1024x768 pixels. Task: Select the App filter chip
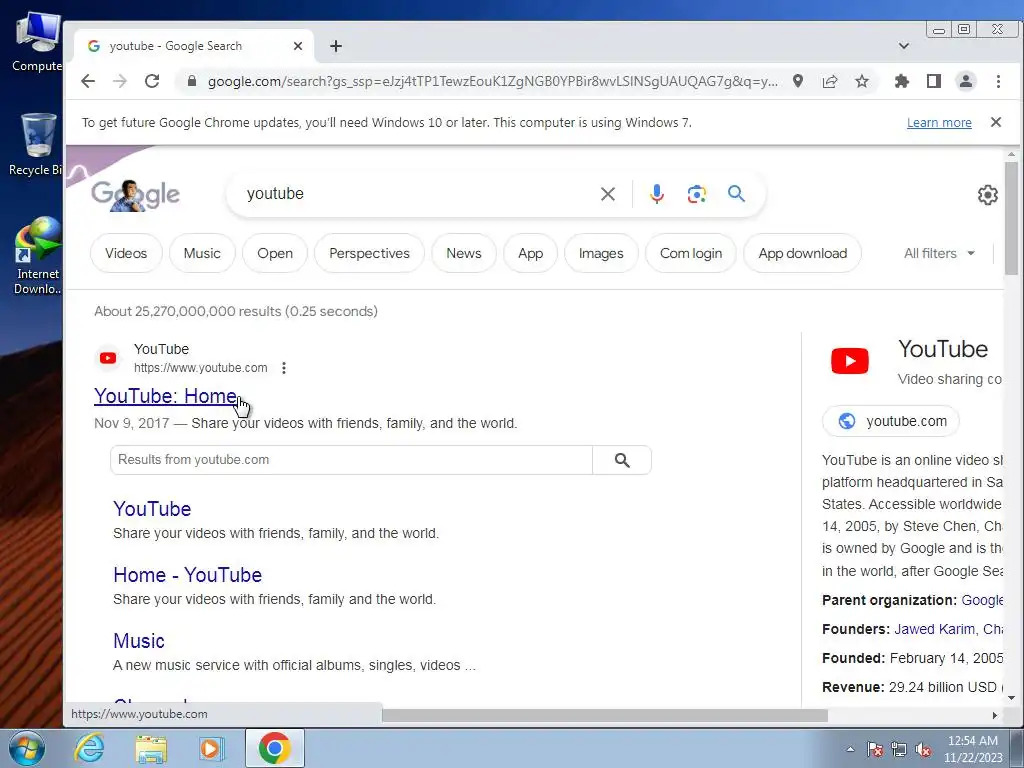point(530,253)
